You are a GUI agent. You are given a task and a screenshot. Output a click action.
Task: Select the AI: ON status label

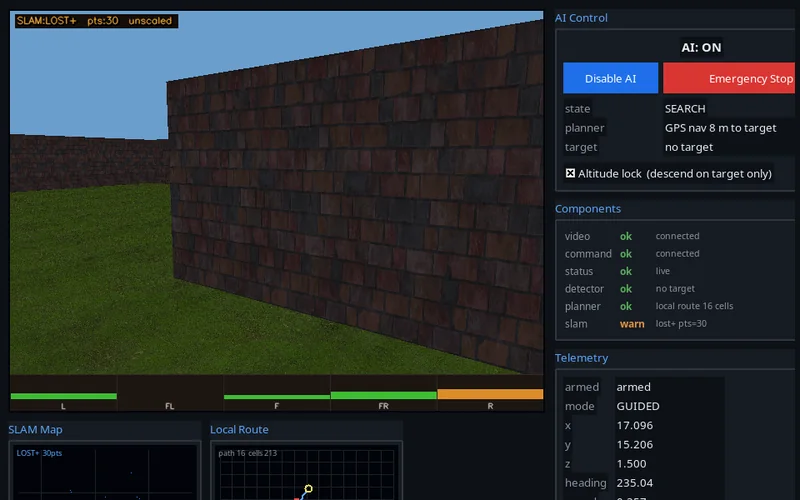pos(701,47)
